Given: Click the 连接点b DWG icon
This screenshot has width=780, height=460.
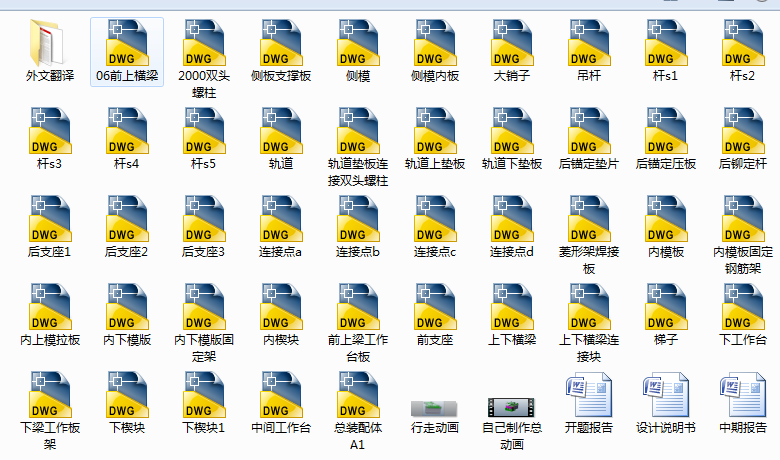Looking at the screenshot, I should [x=358, y=219].
